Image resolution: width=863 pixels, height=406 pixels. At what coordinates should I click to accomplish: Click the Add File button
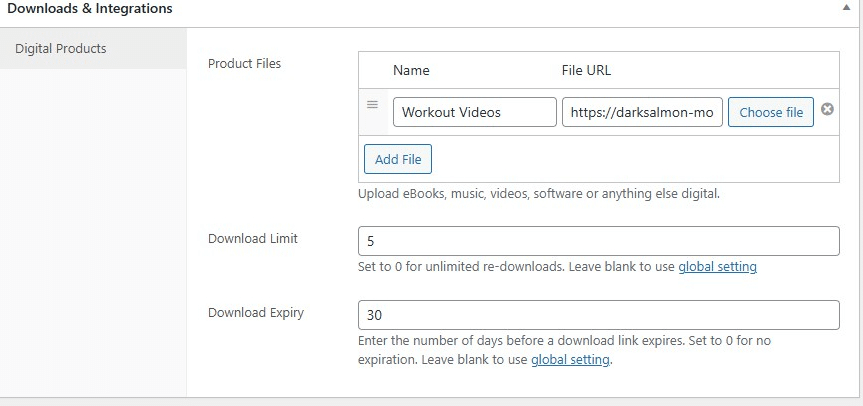click(x=397, y=159)
